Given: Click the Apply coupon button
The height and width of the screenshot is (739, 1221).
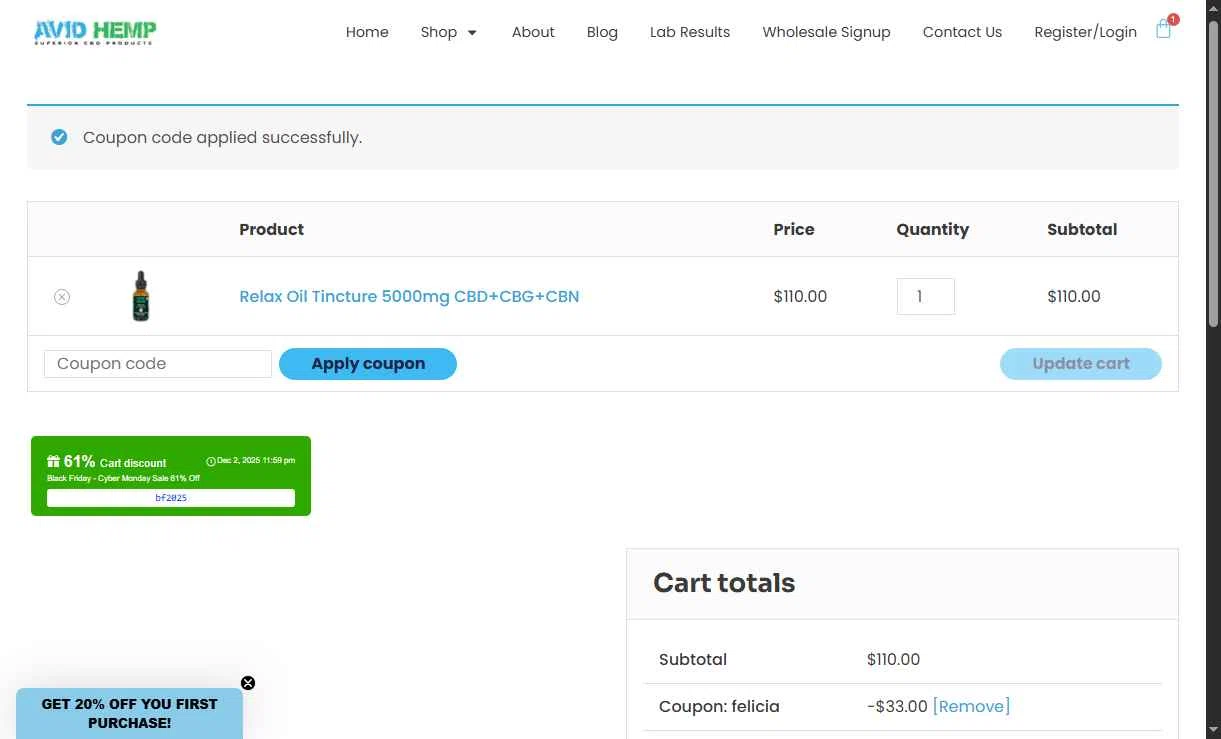Looking at the screenshot, I should tap(368, 364).
